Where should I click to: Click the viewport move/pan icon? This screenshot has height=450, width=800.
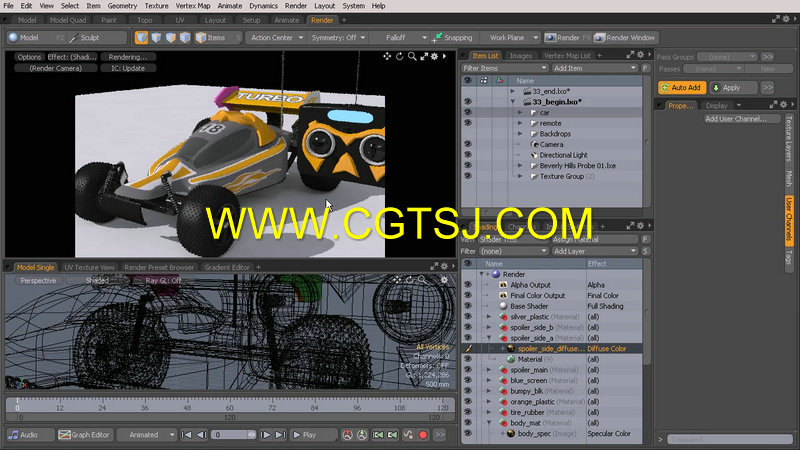point(387,57)
